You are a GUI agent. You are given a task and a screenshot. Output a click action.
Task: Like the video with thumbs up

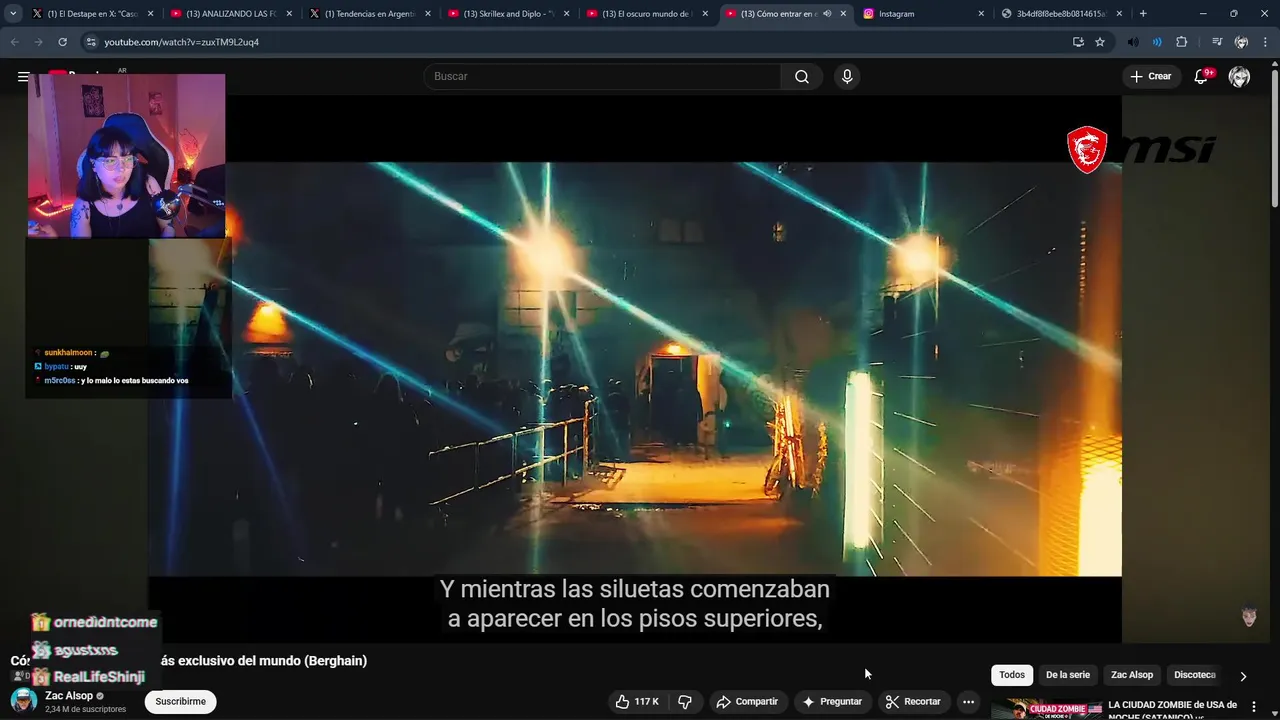637,702
